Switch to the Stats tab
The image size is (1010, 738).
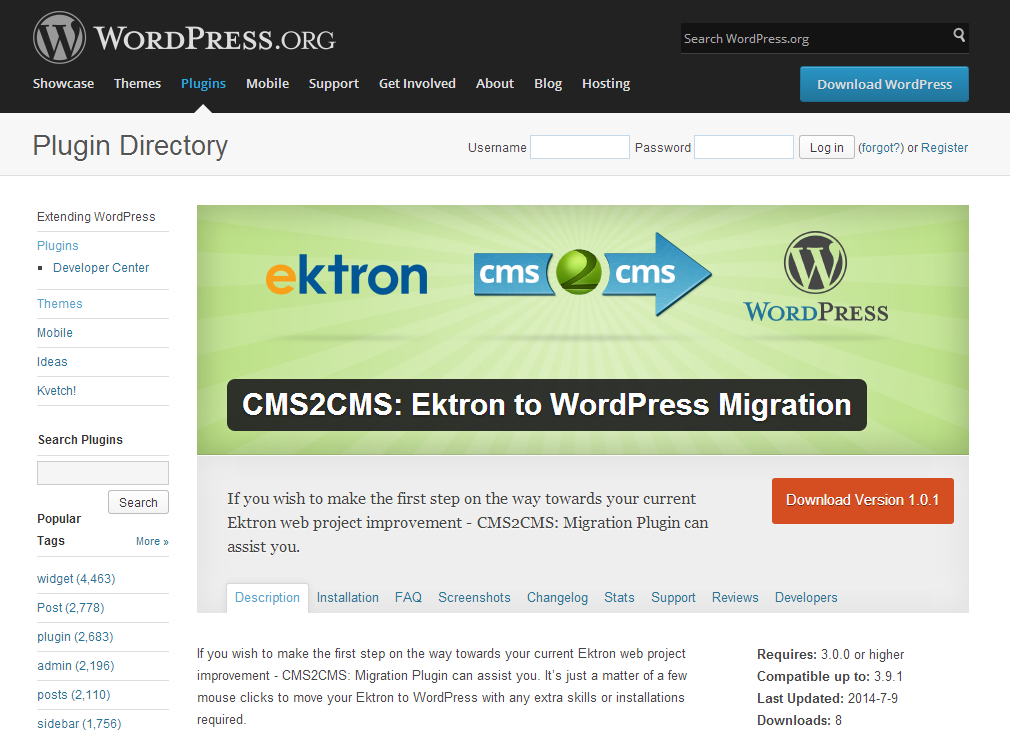click(620, 598)
